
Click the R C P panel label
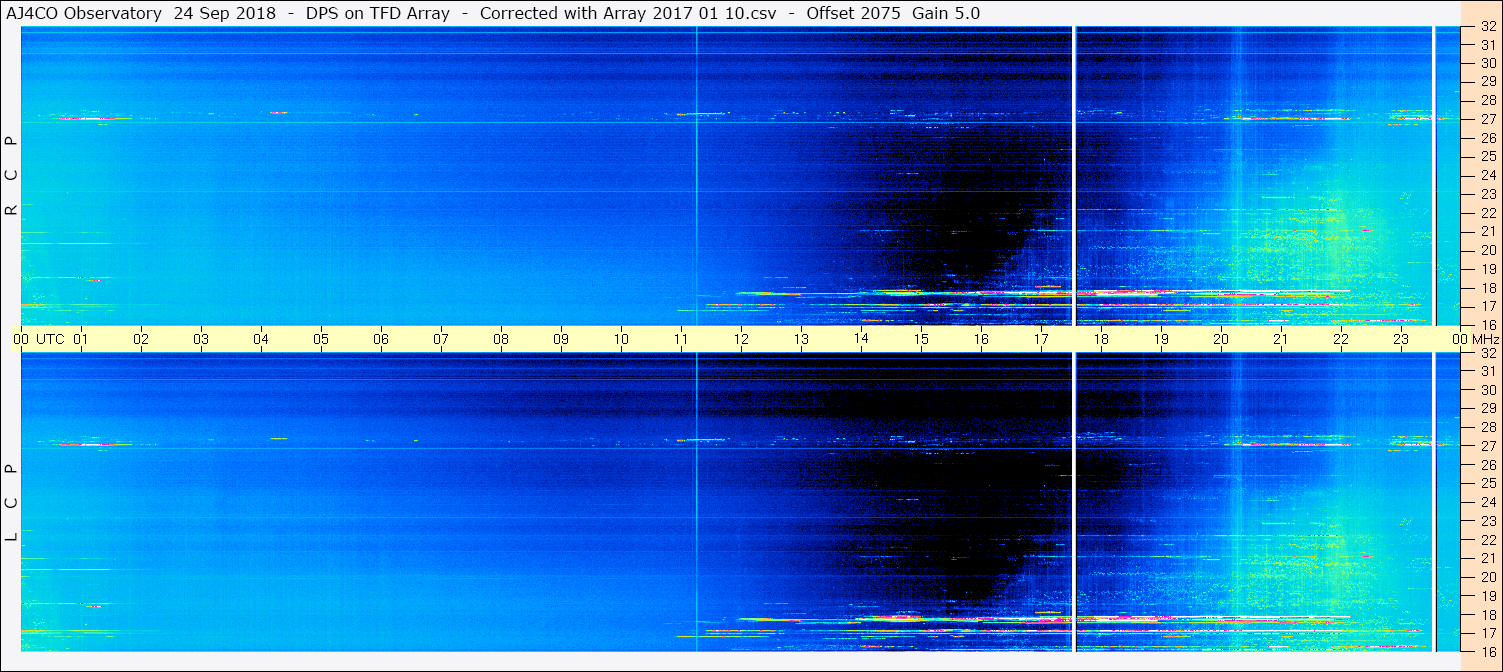tap(11, 175)
